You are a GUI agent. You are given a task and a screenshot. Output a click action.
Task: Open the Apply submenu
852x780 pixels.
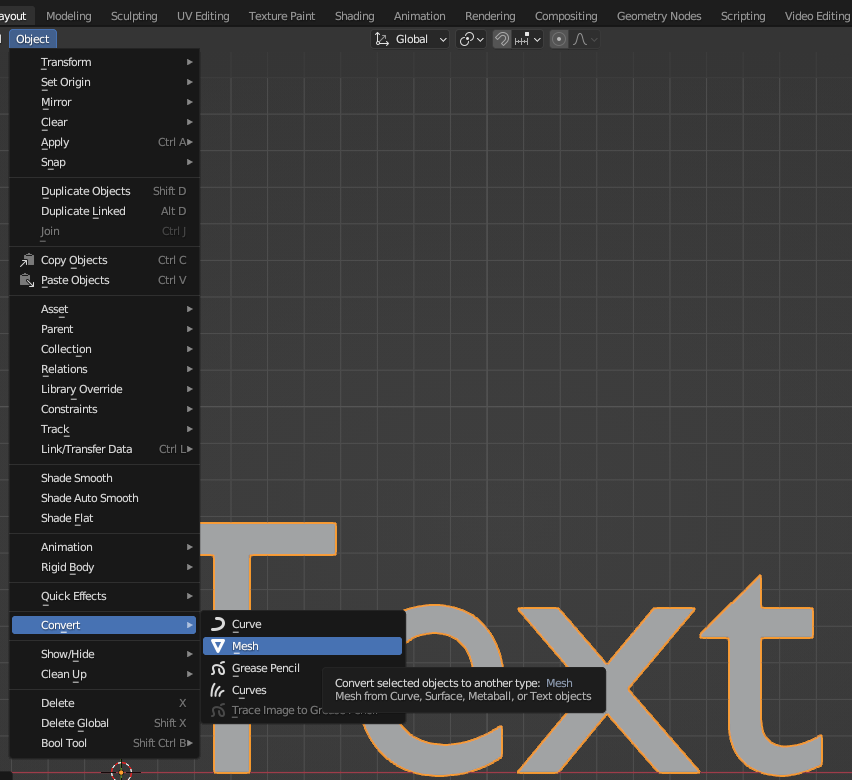point(104,142)
